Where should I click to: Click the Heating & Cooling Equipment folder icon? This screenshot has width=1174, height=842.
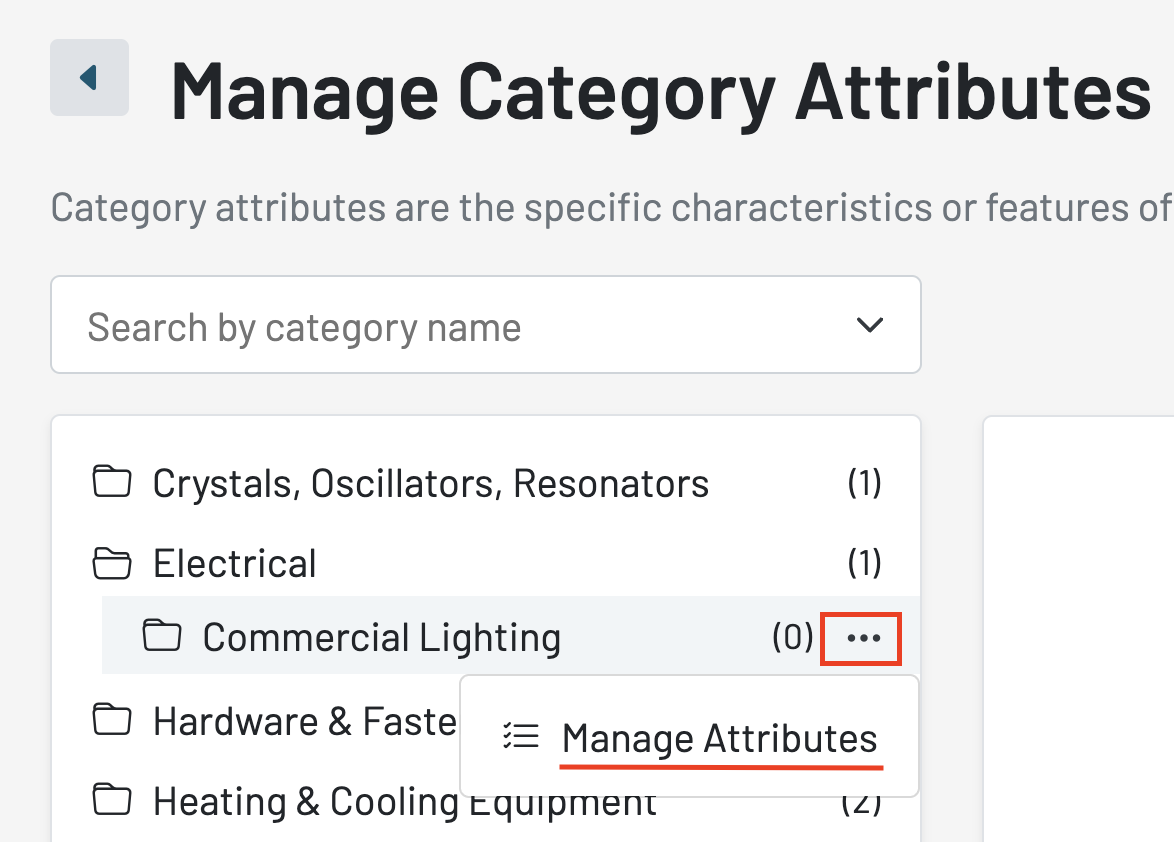tap(112, 799)
